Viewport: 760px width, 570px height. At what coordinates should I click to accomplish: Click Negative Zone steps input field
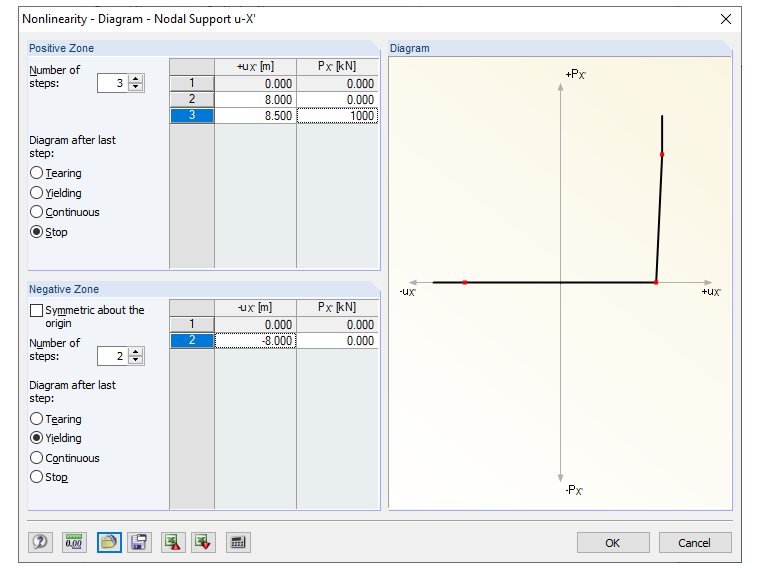click(112, 356)
